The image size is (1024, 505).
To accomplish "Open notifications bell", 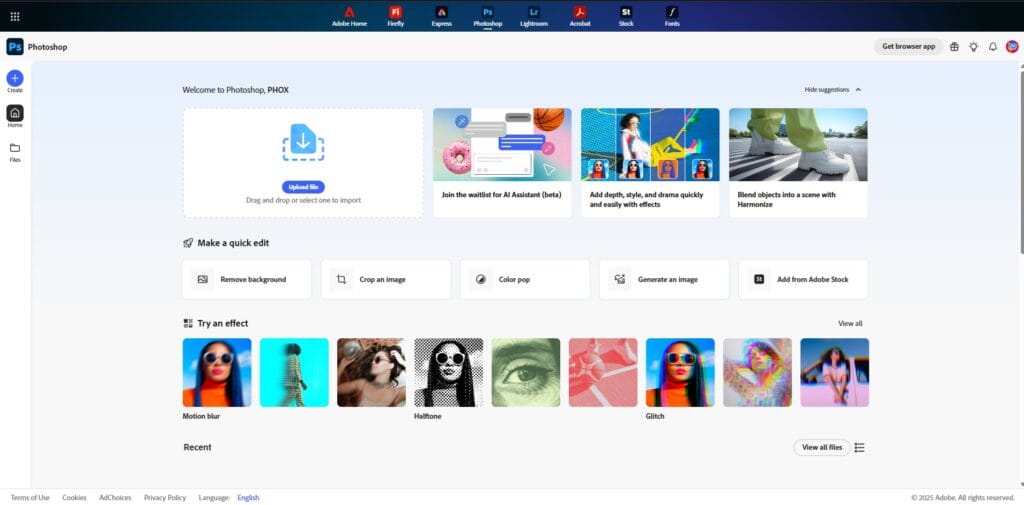I will pyautogui.click(x=993, y=46).
